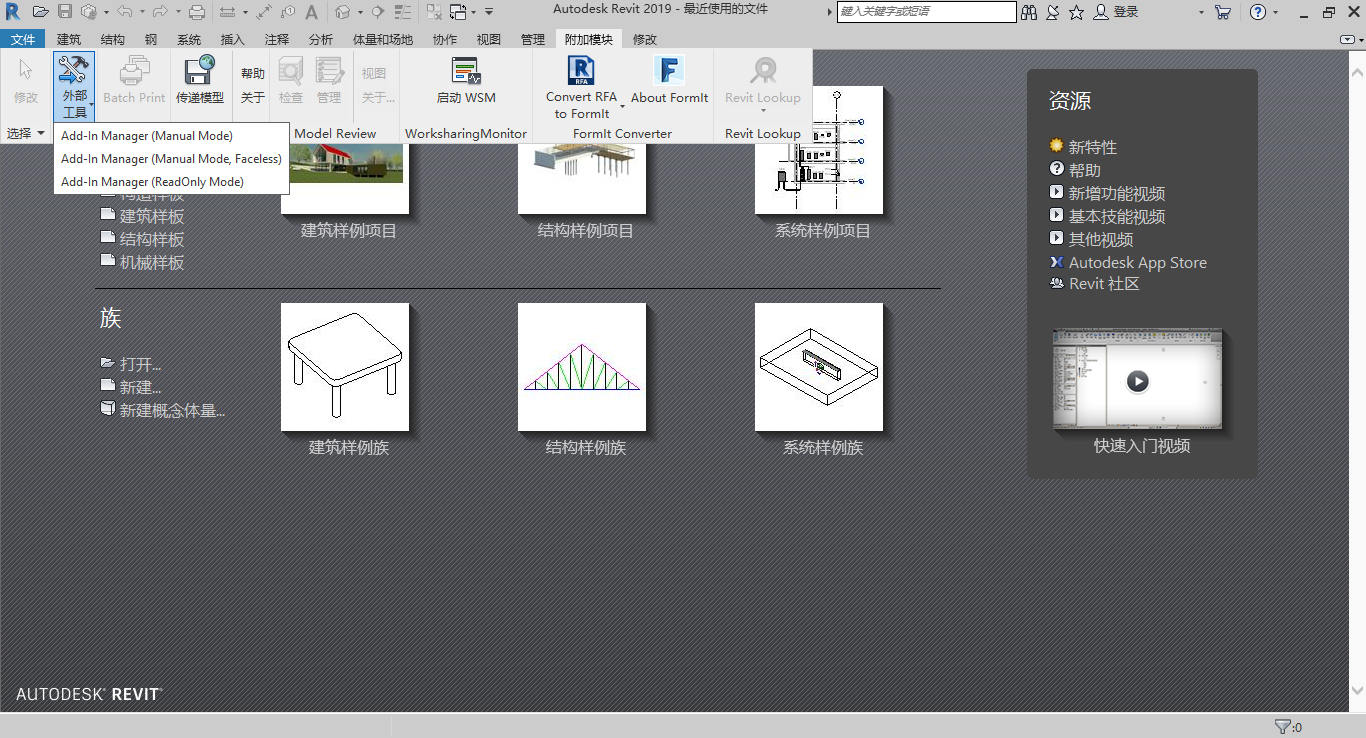Switch to the 建筑 ribbon tab
This screenshot has height=738, width=1366.
pos(69,39)
